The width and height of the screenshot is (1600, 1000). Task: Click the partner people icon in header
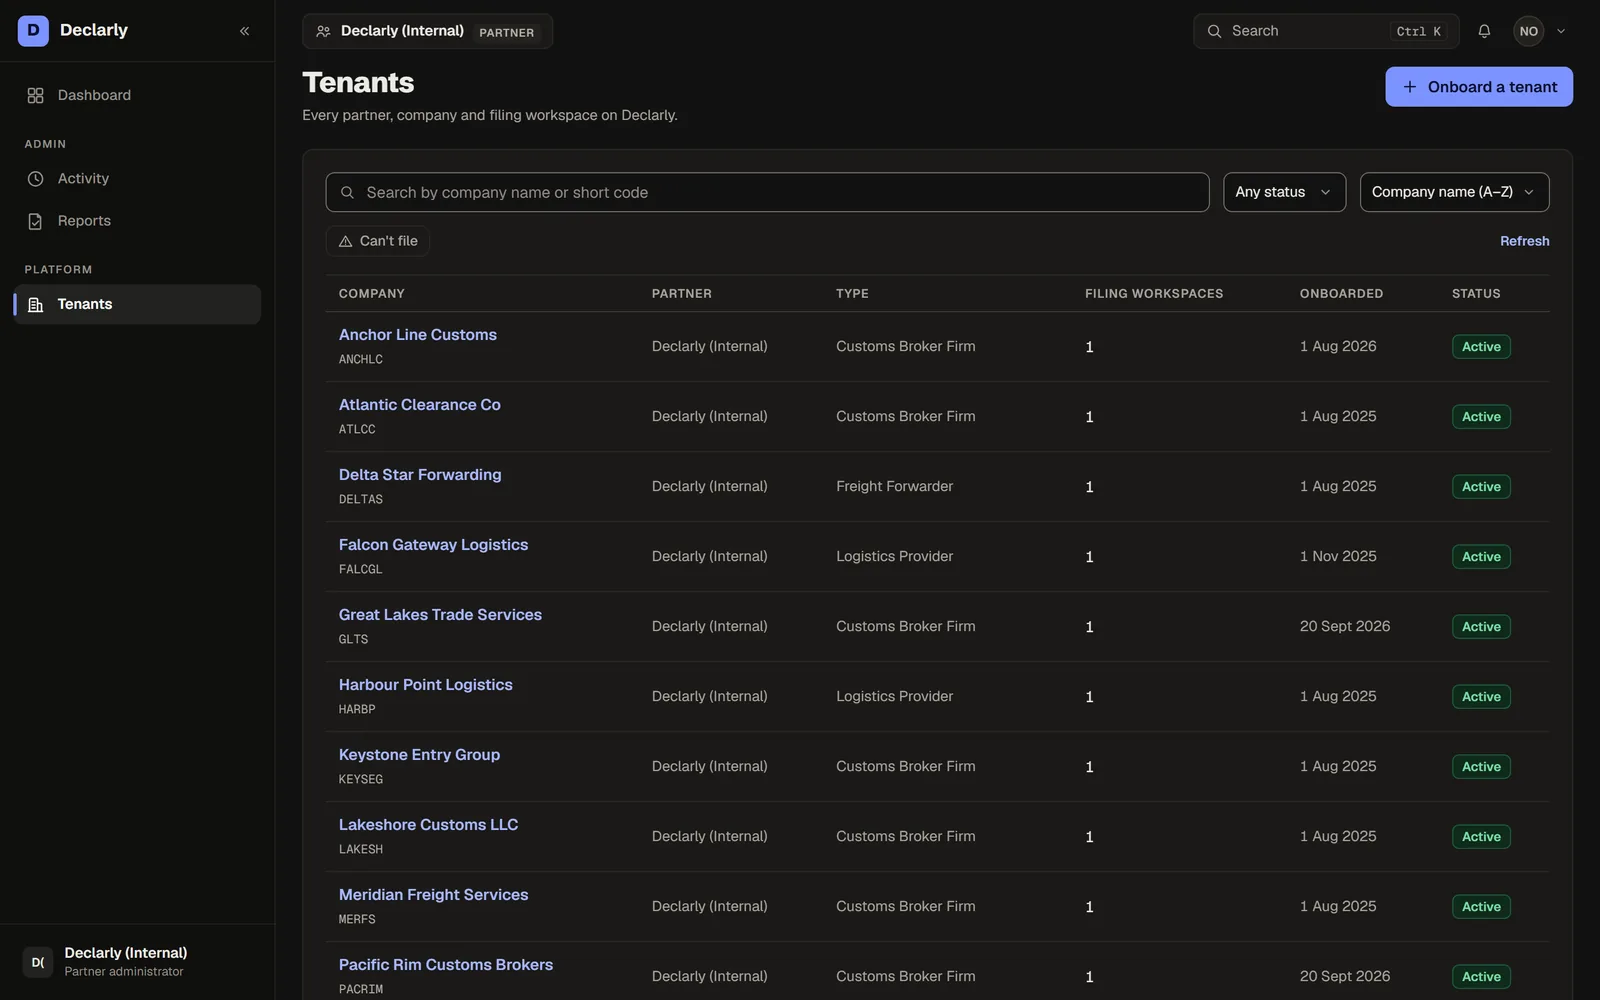click(323, 31)
